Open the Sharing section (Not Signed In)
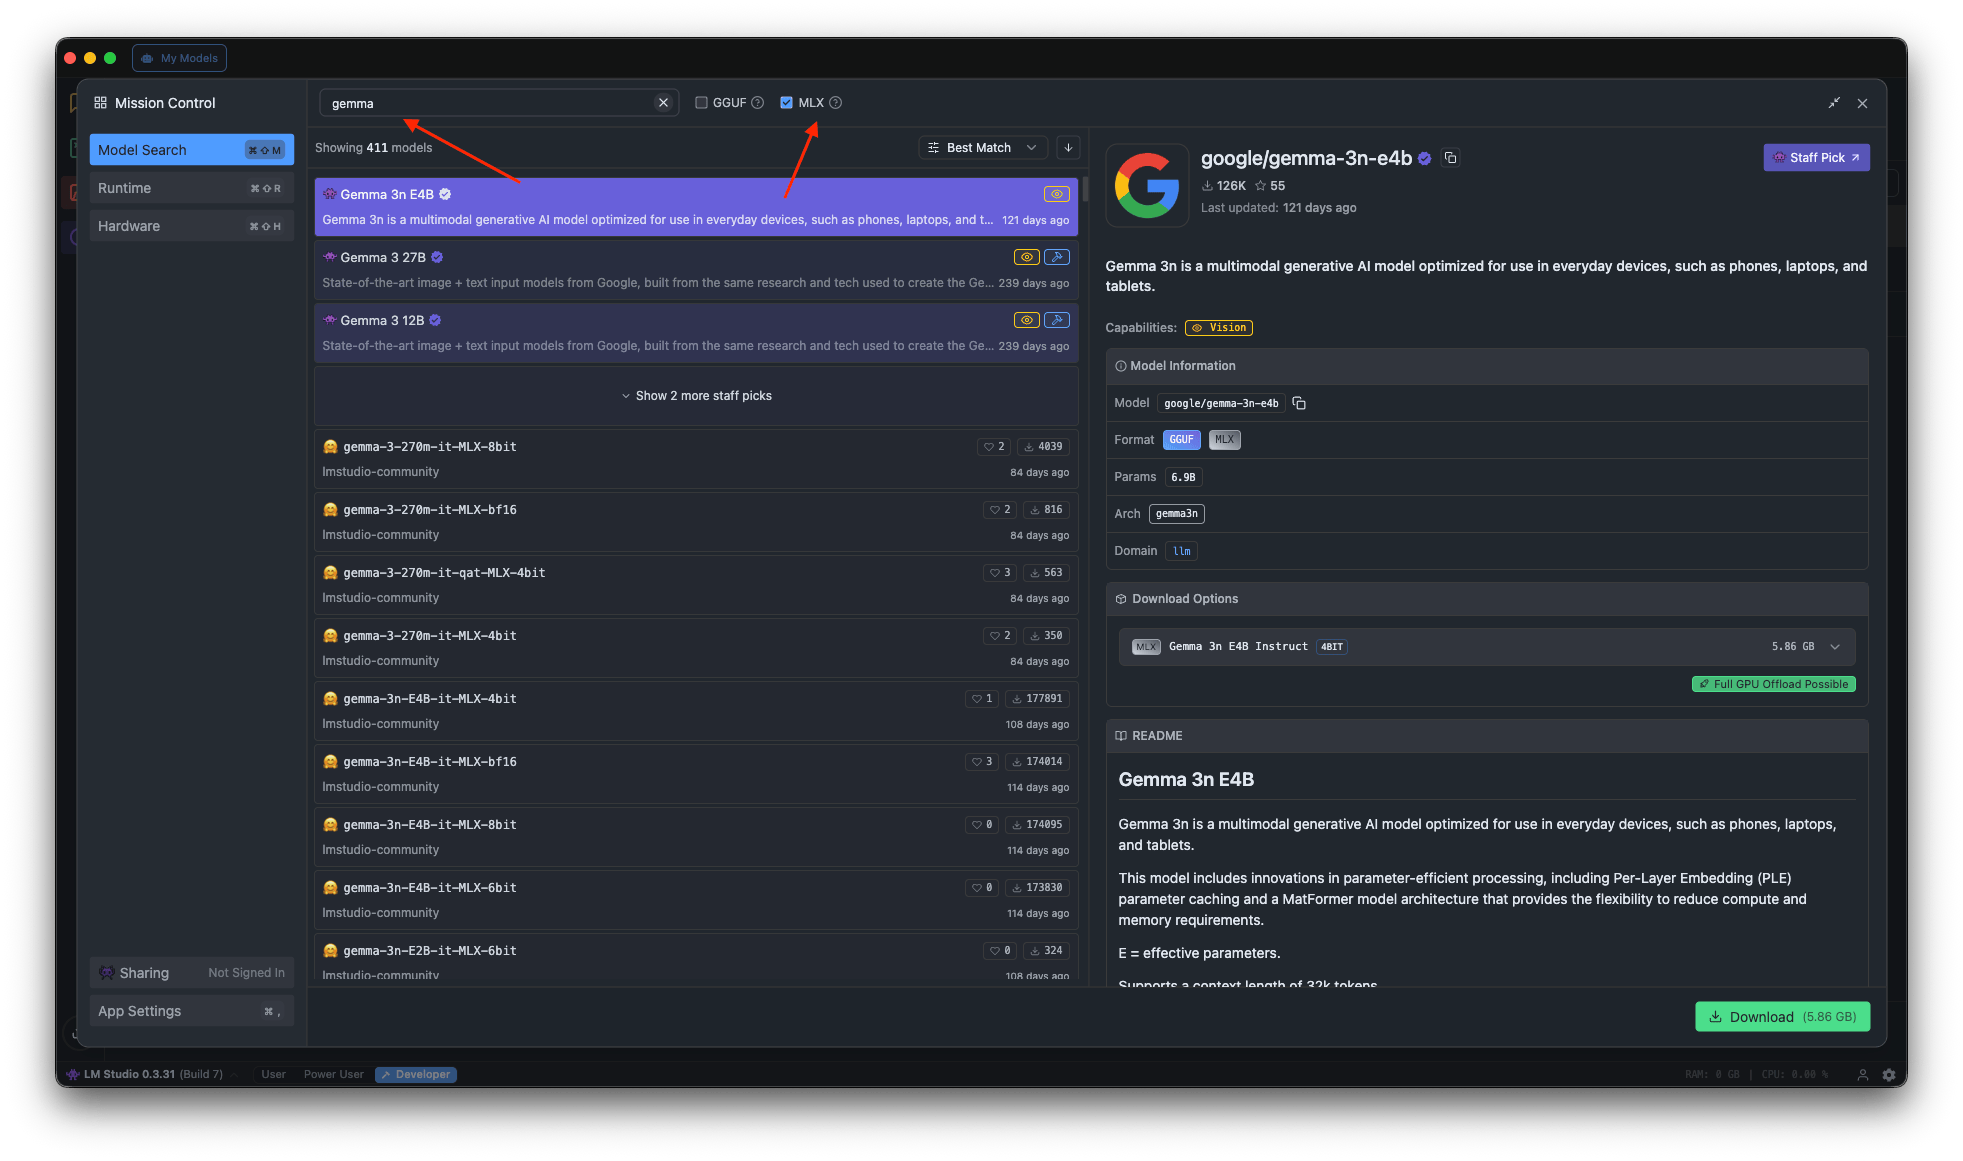Image resolution: width=1963 pixels, height=1161 pixels. coord(191,973)
